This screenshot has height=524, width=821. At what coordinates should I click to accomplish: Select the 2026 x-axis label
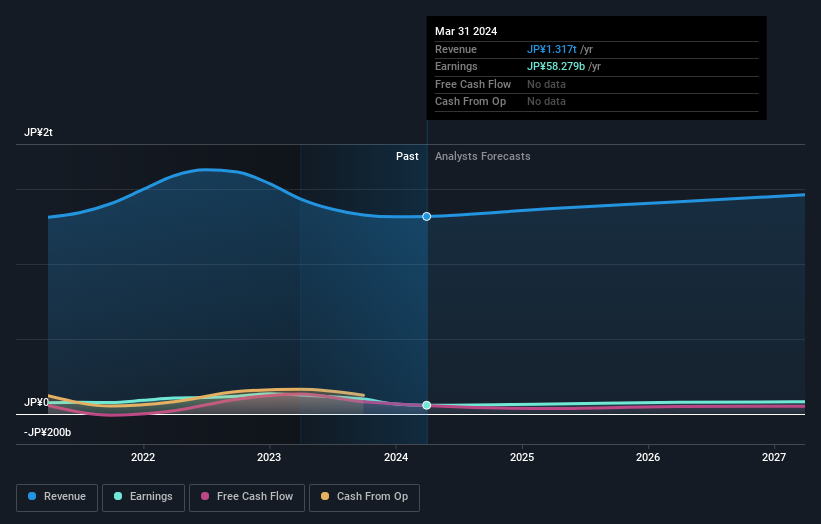pyautogui.click(x=648, y=457)
